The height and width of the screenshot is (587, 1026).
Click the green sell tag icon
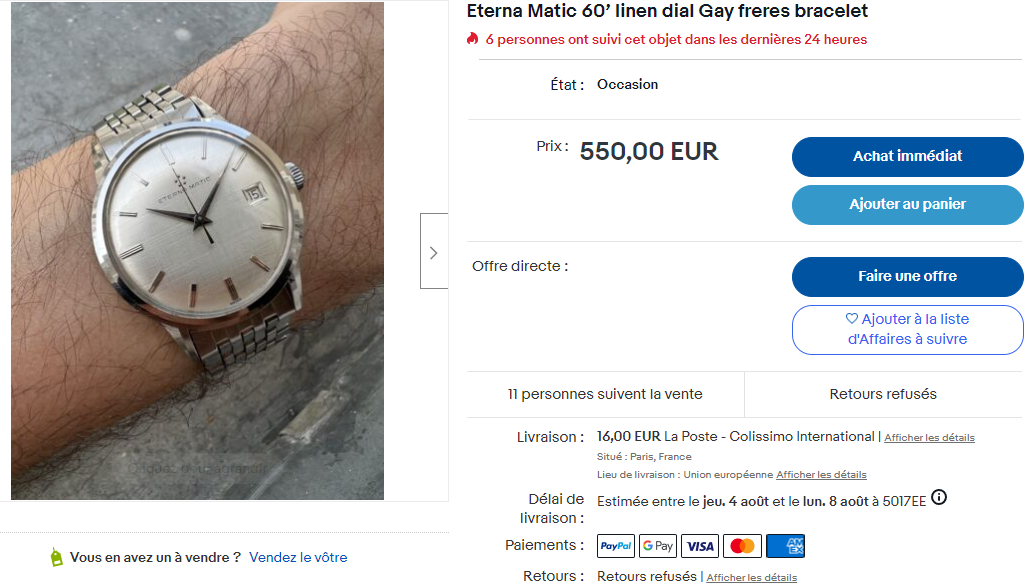(x=57, y=558)
